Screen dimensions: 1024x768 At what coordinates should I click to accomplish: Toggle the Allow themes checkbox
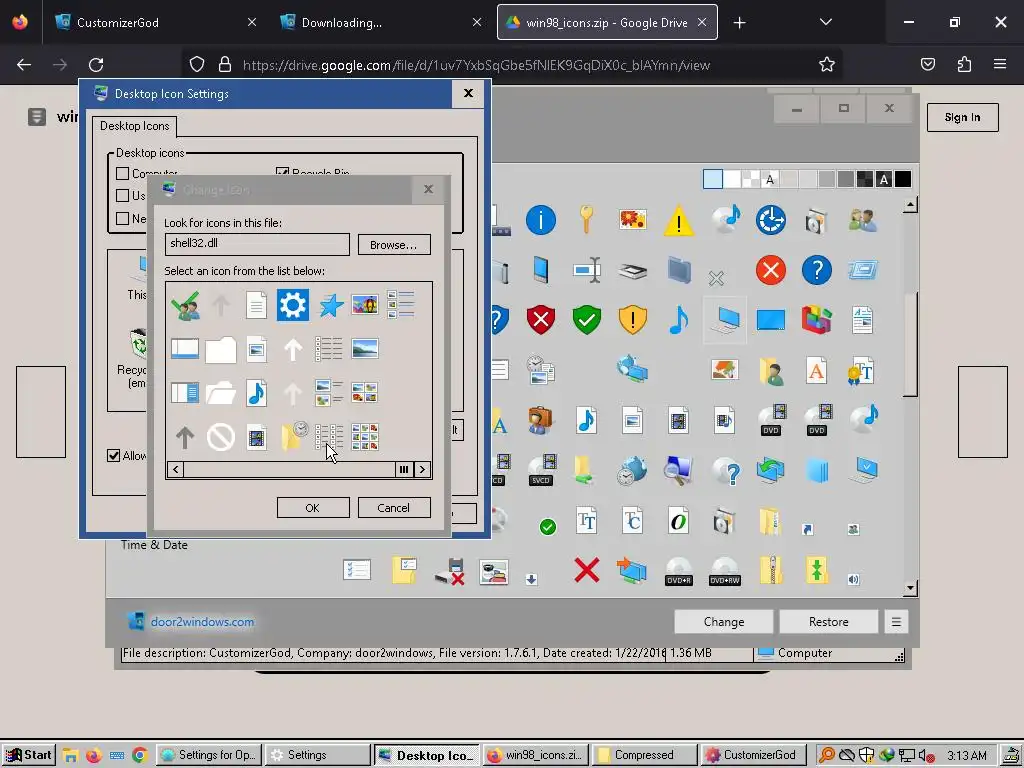[114, 455]
